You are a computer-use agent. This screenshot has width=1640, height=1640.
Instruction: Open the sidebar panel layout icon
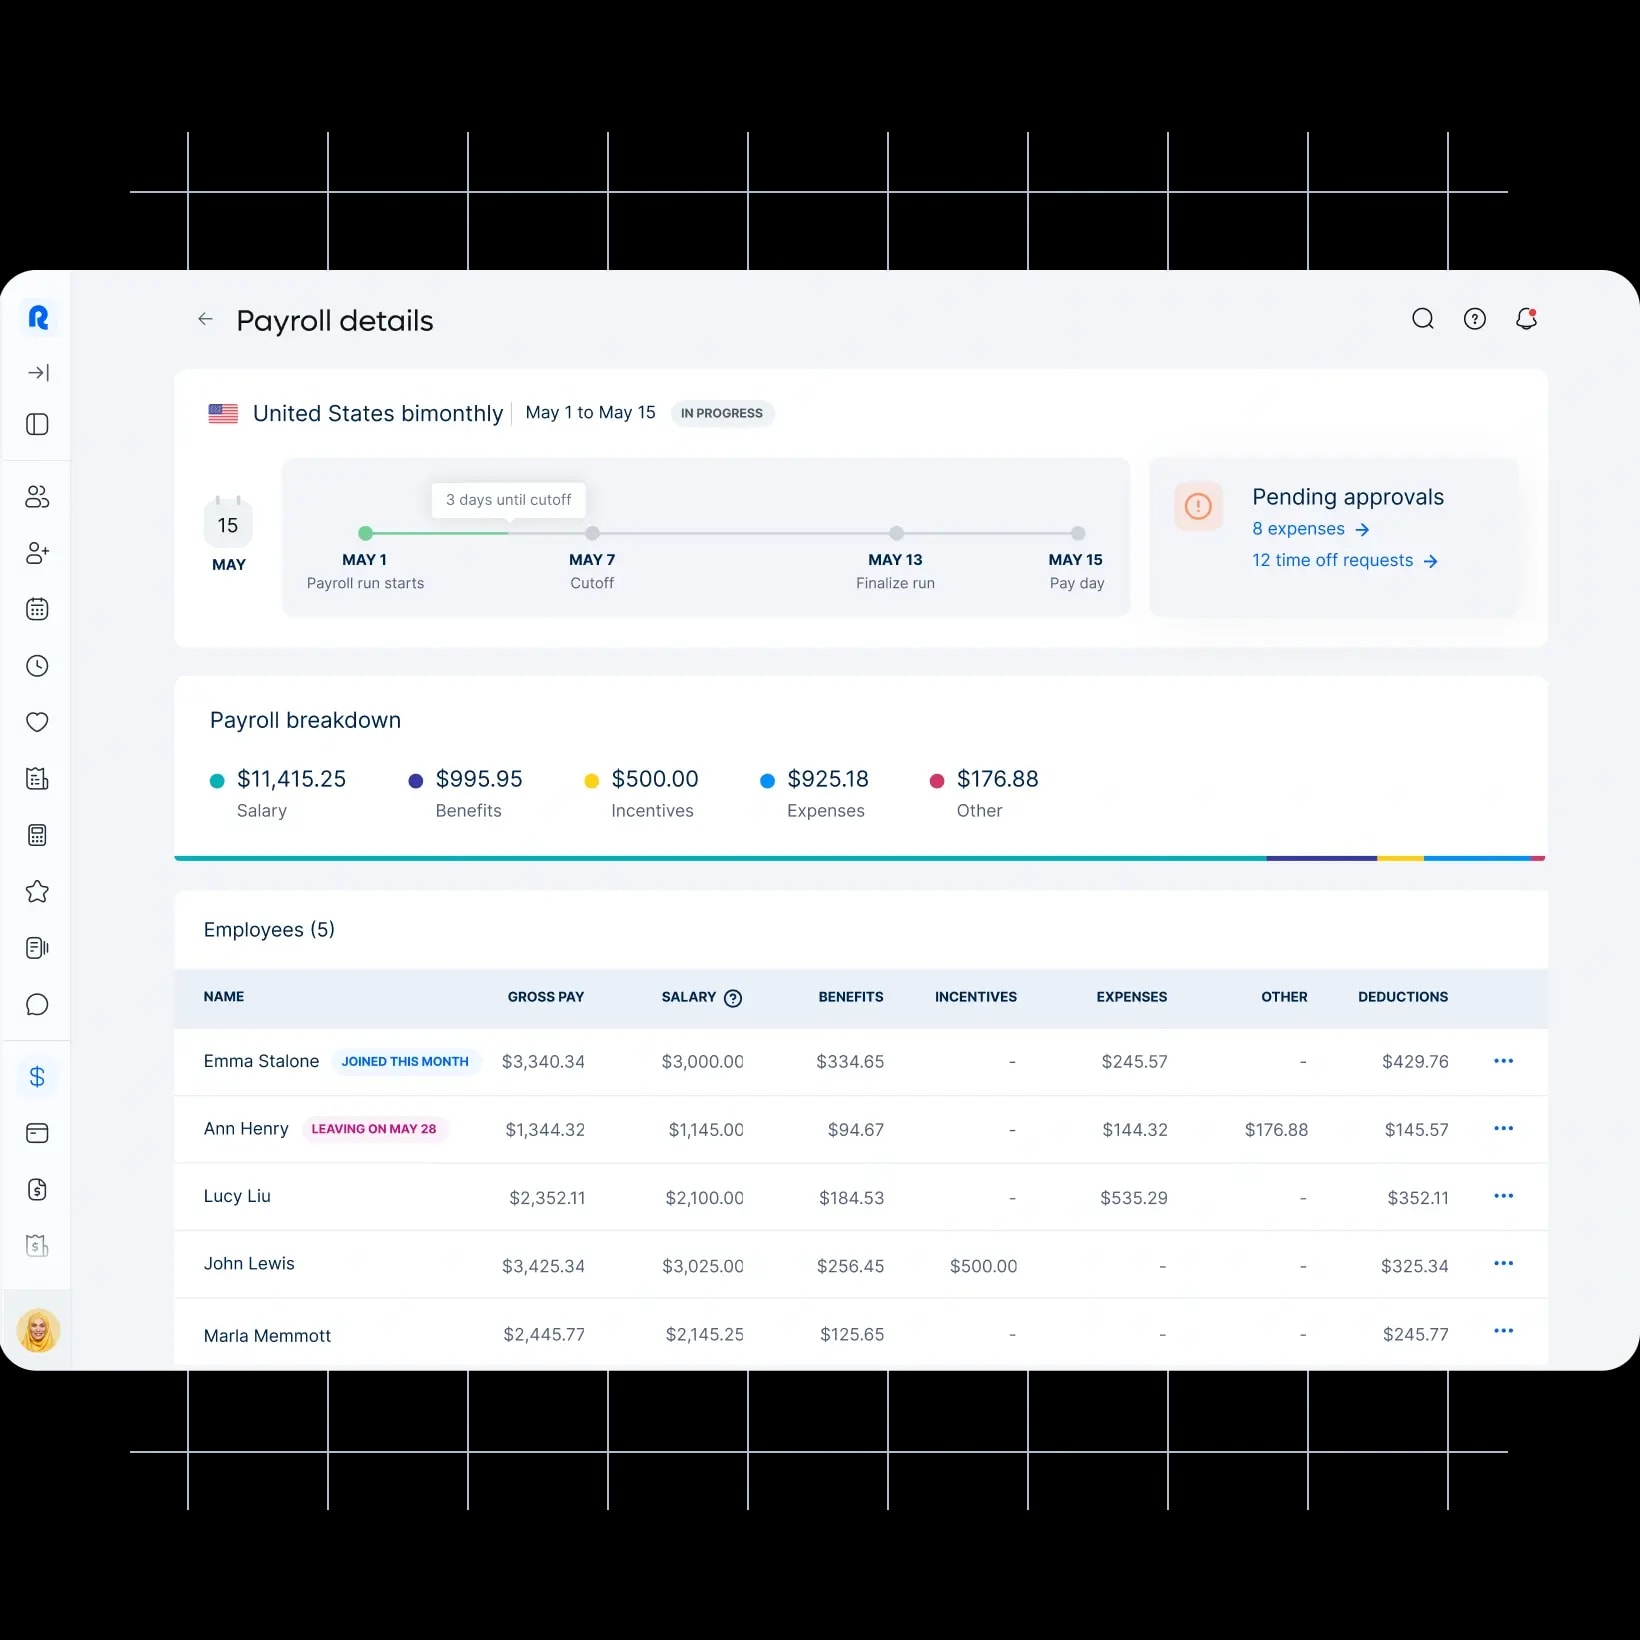[x=37, y=424]
